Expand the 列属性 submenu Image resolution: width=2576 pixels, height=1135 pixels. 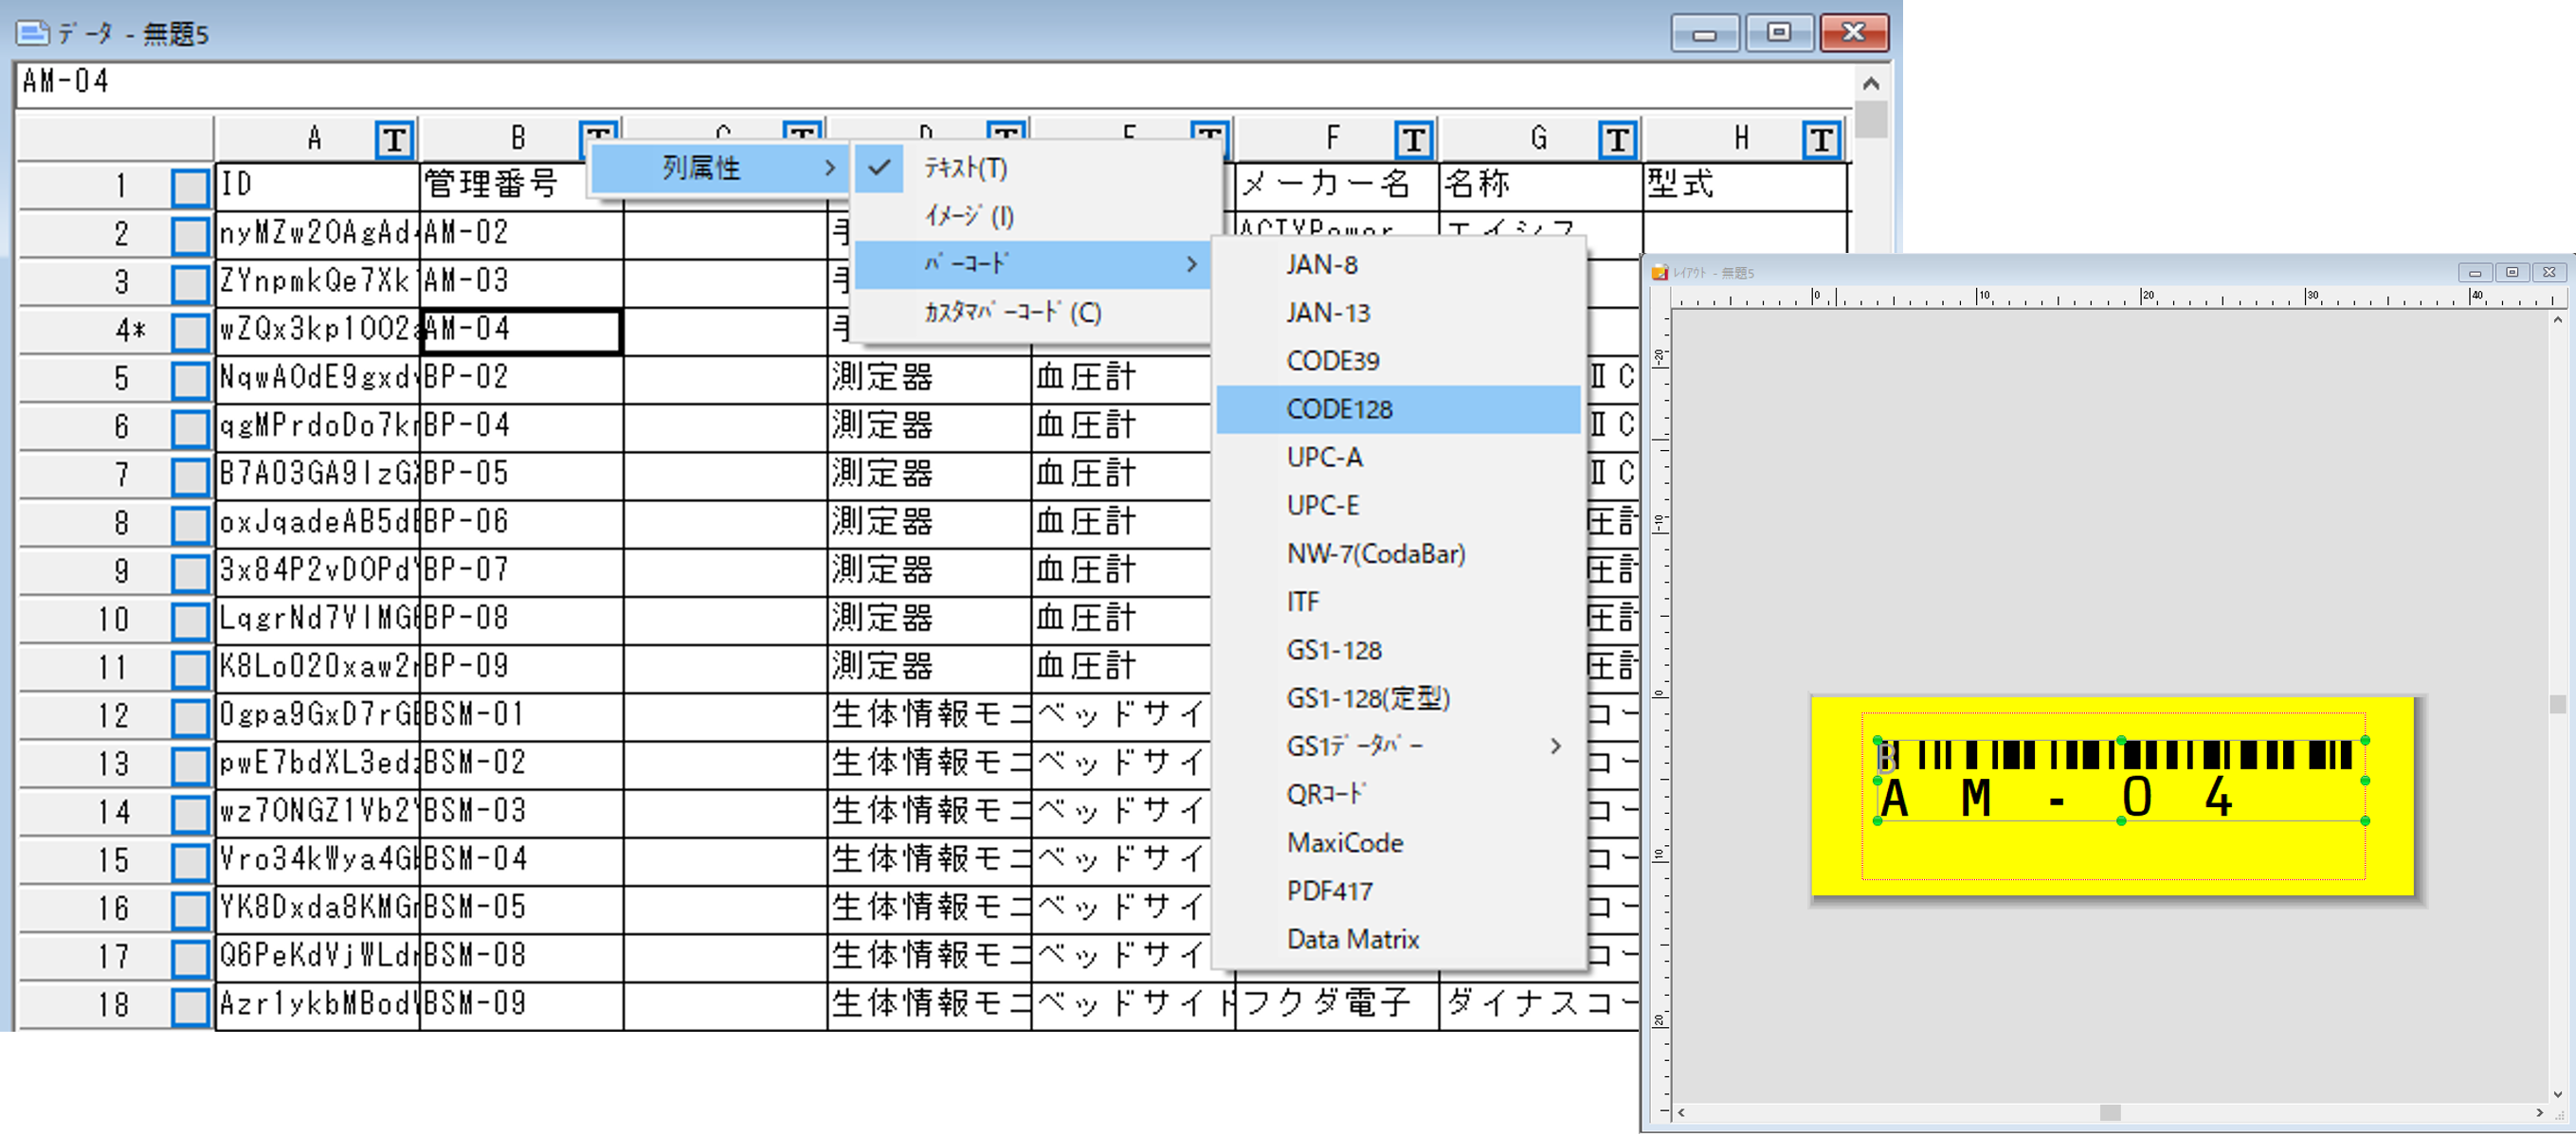pos(719,168)
